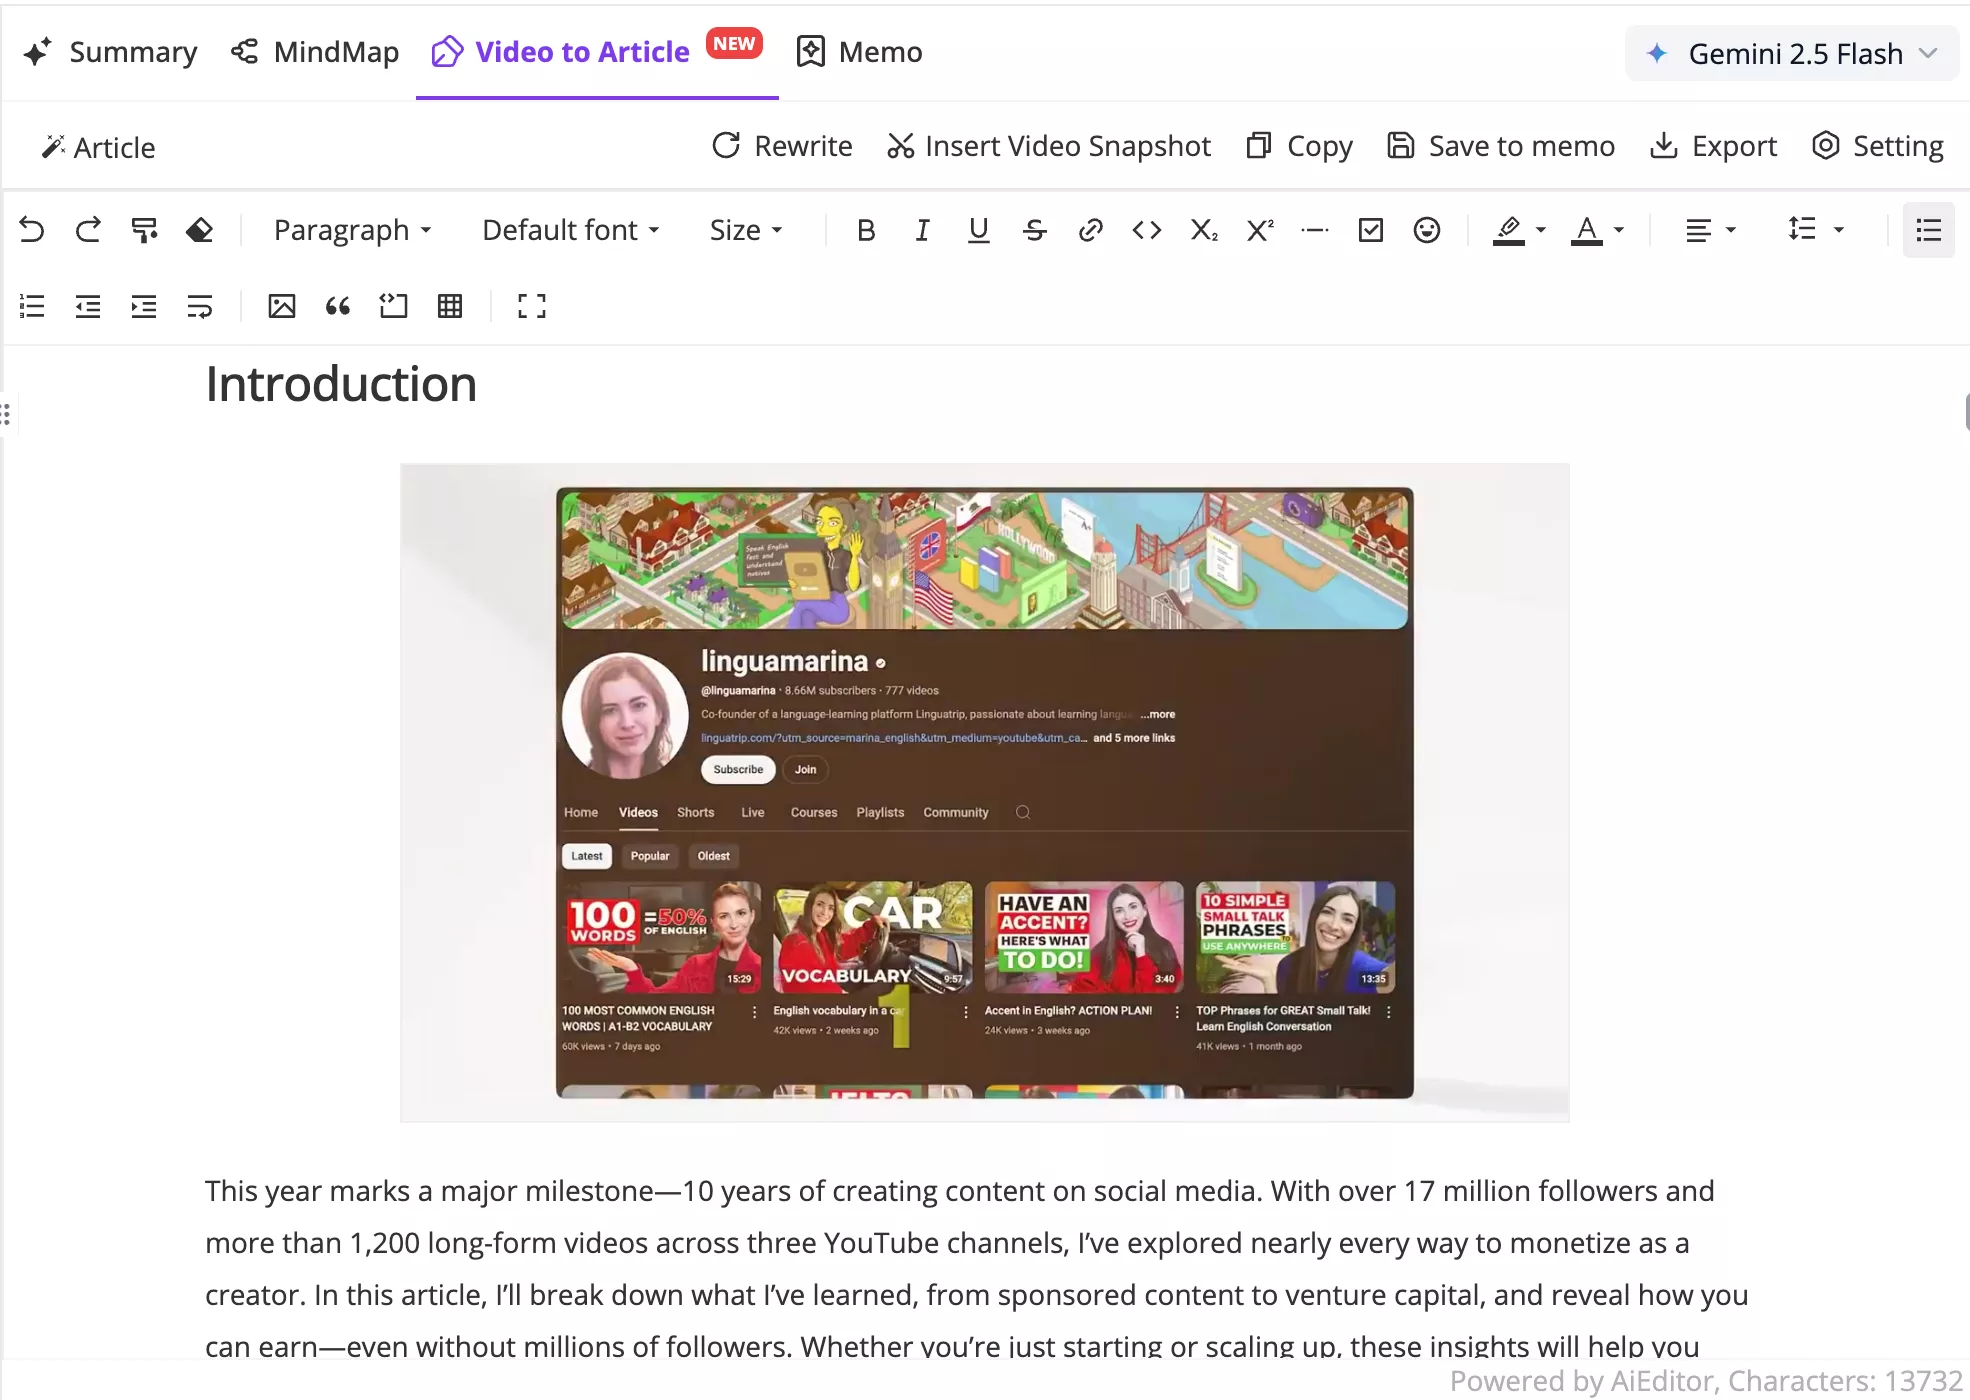Viewport: 1970px width, 1400px height.
Task: Click the format painter icon
Action: (x=144, y=230)
